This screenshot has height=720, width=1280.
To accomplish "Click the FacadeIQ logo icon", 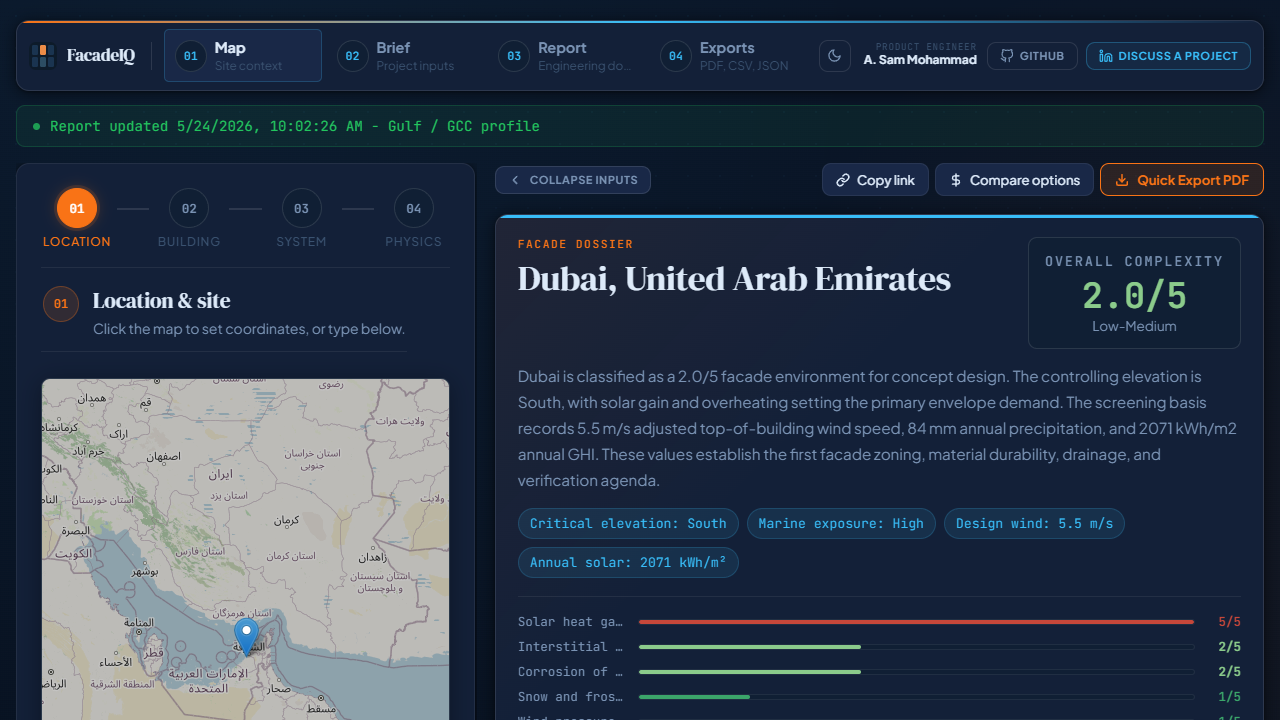I will [x=42, y=56].
